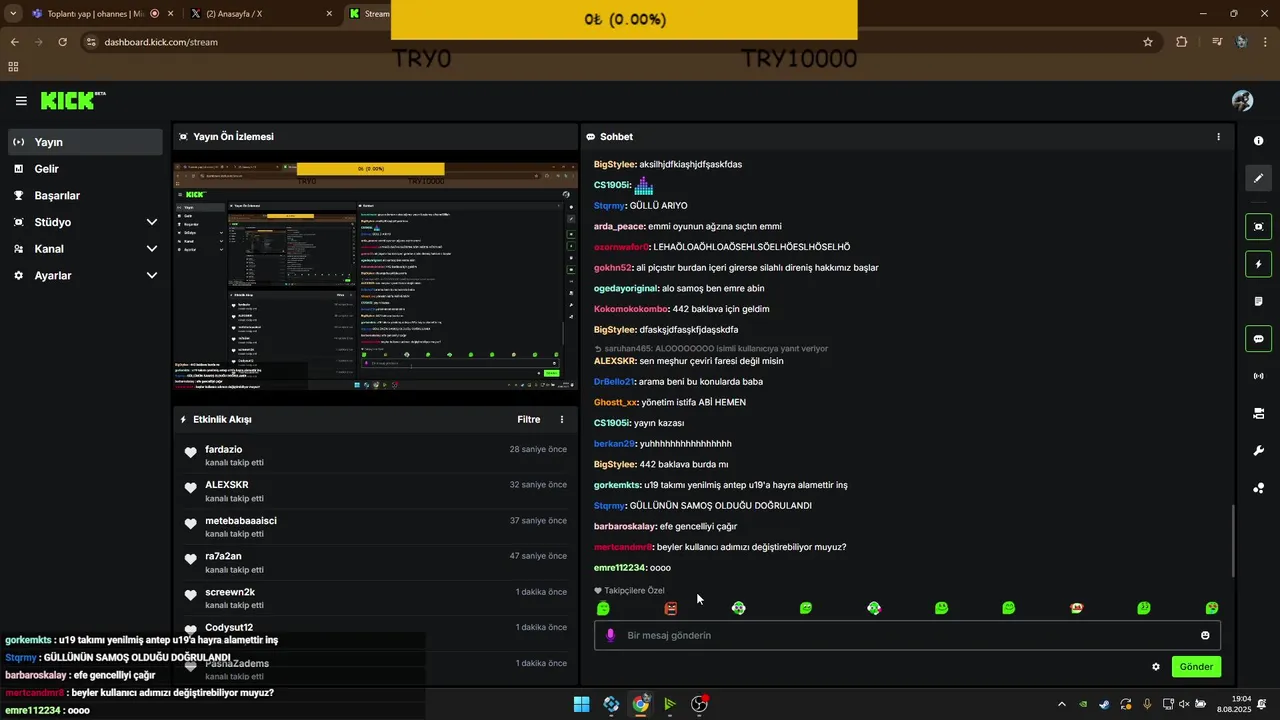Pick the last emote at the row's right end
Viewport: 1280px width, 720px height.
[x=1212, y=608]
